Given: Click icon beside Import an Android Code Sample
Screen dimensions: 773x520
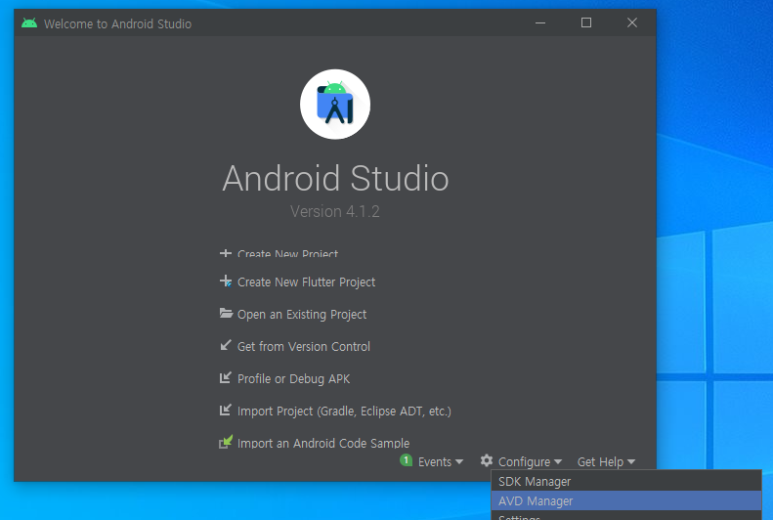Looking at the screenshot, I should [x=226, y=442].
